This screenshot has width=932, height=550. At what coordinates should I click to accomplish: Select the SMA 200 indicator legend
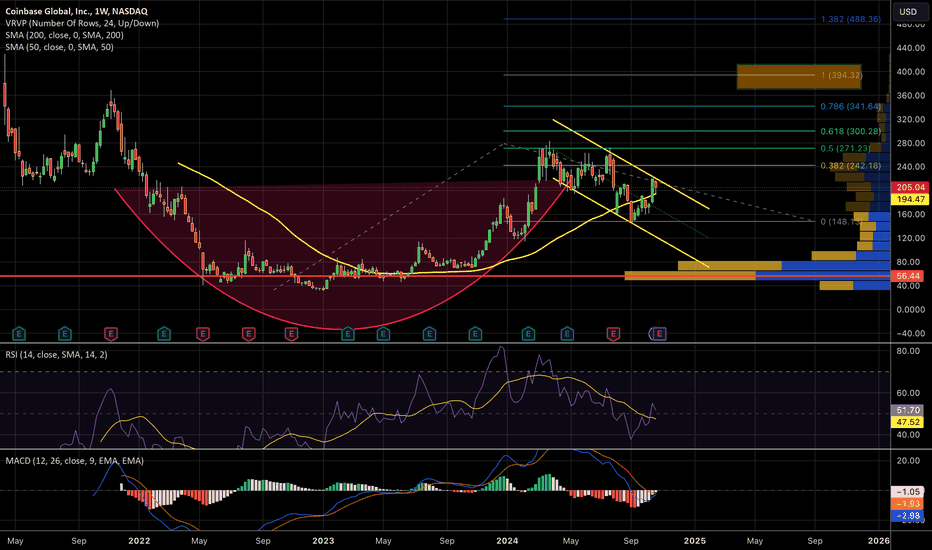point(64,35)
